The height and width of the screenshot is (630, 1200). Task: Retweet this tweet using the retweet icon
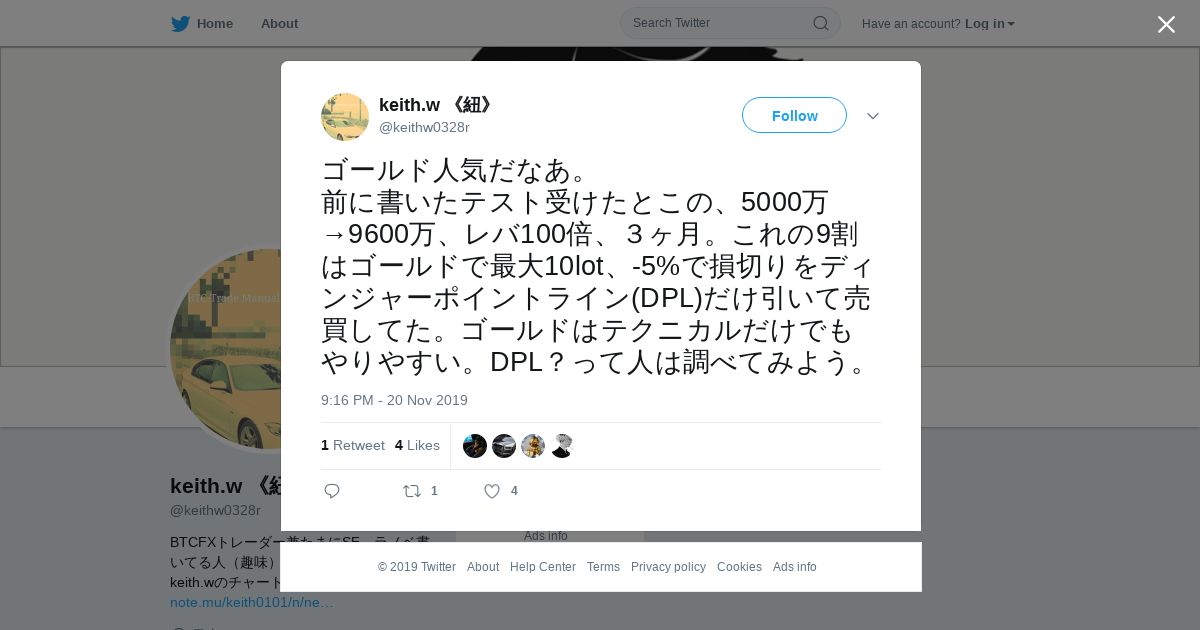(x=411, y=491)
